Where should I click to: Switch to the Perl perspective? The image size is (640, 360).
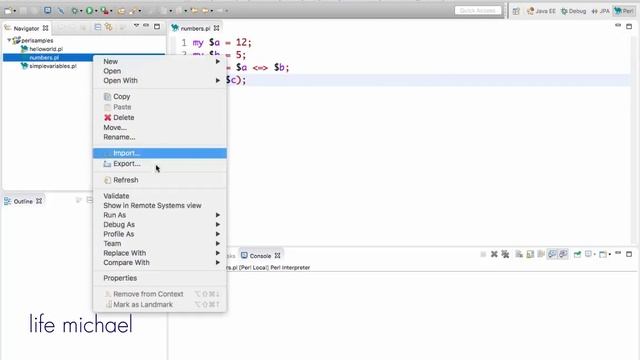click(x=624, y=11)
